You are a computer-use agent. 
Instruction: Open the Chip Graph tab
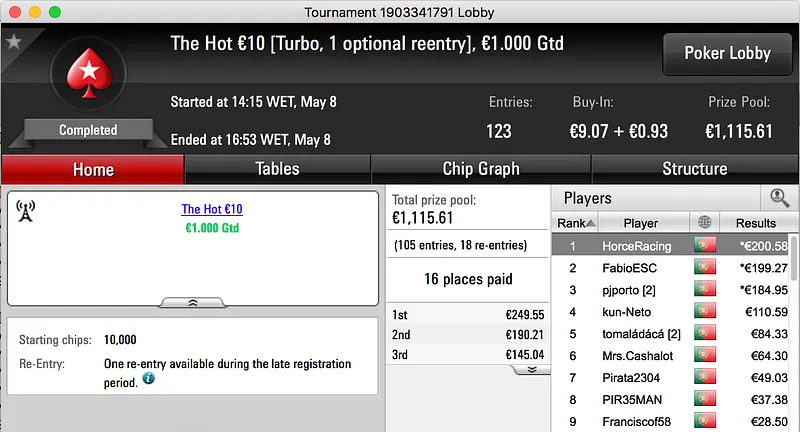[481, 169]
